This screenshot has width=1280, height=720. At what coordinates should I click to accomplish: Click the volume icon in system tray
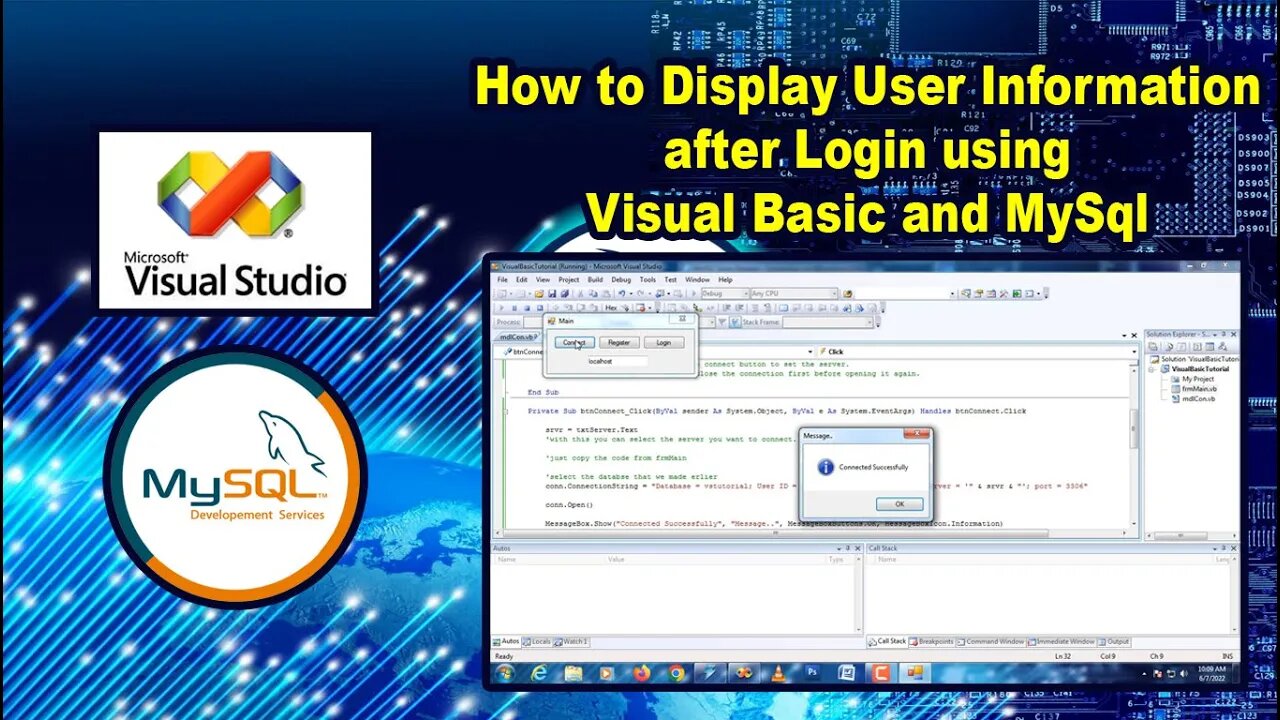click(1184, 673)
